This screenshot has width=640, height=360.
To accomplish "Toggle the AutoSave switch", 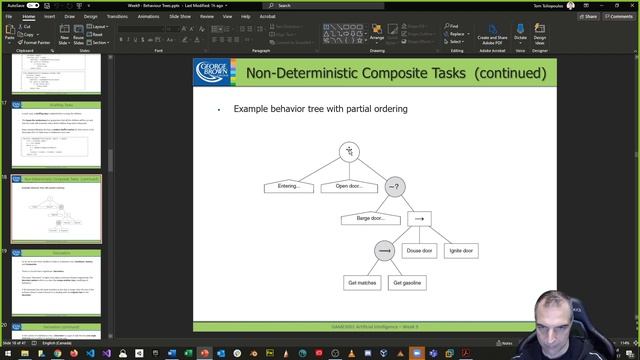I will (x=33, y=6).
